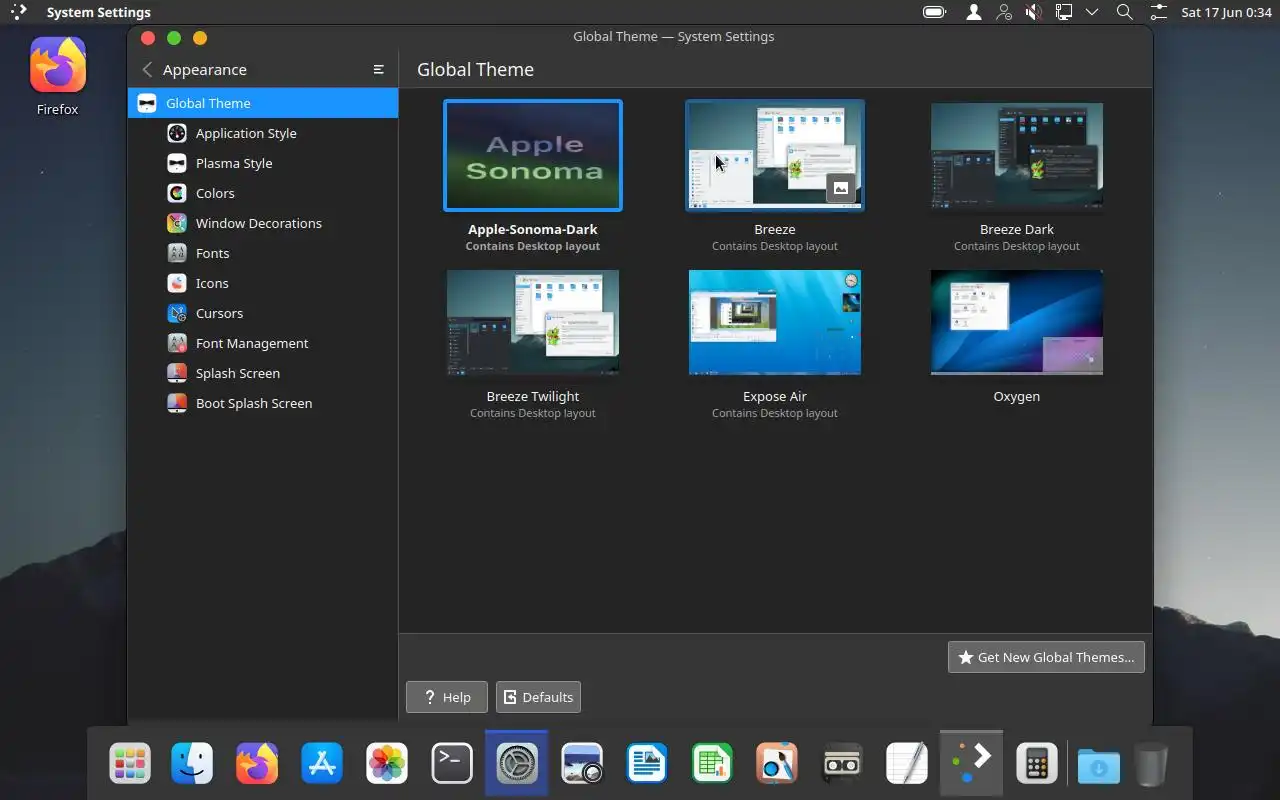Launch the Terminal from the dock
The image size is (1280, 800).
click(452, 764)
